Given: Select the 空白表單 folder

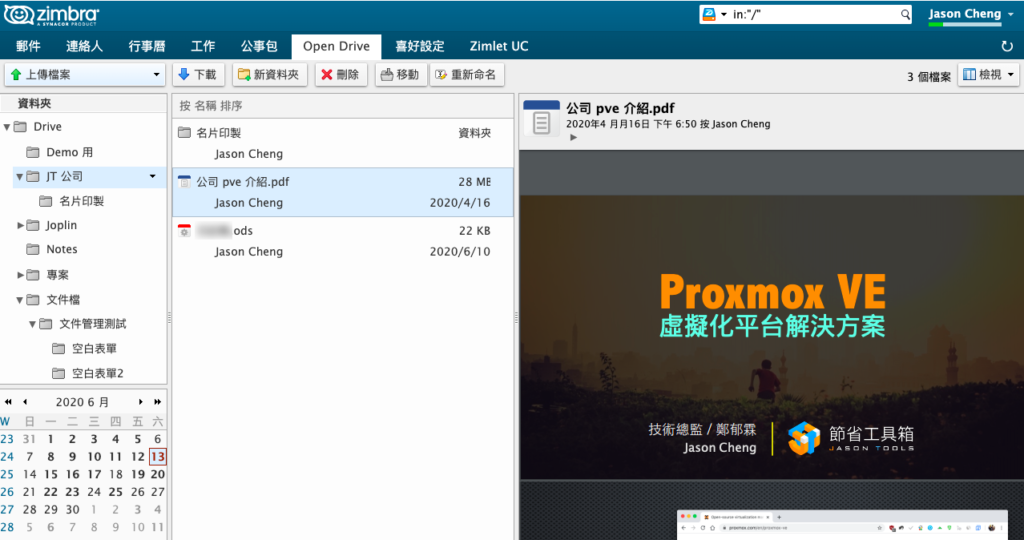Looking at the screenshot, I should pyautogui.click(x=94, y=349).
